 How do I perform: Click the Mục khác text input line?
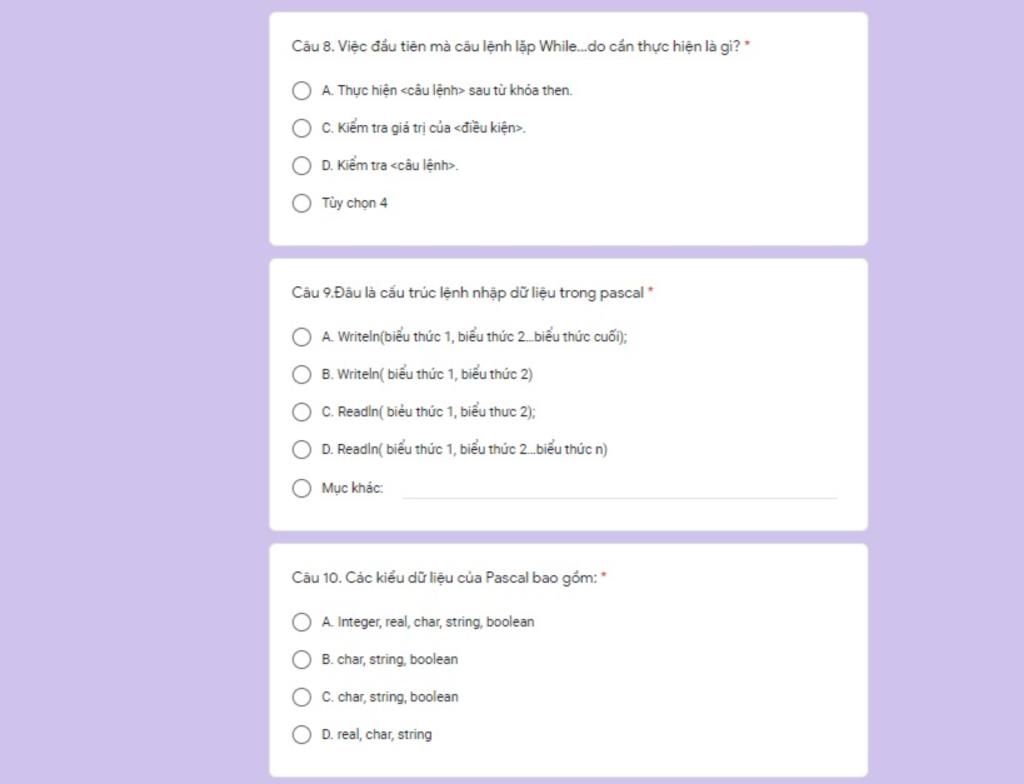pos(619,489)
